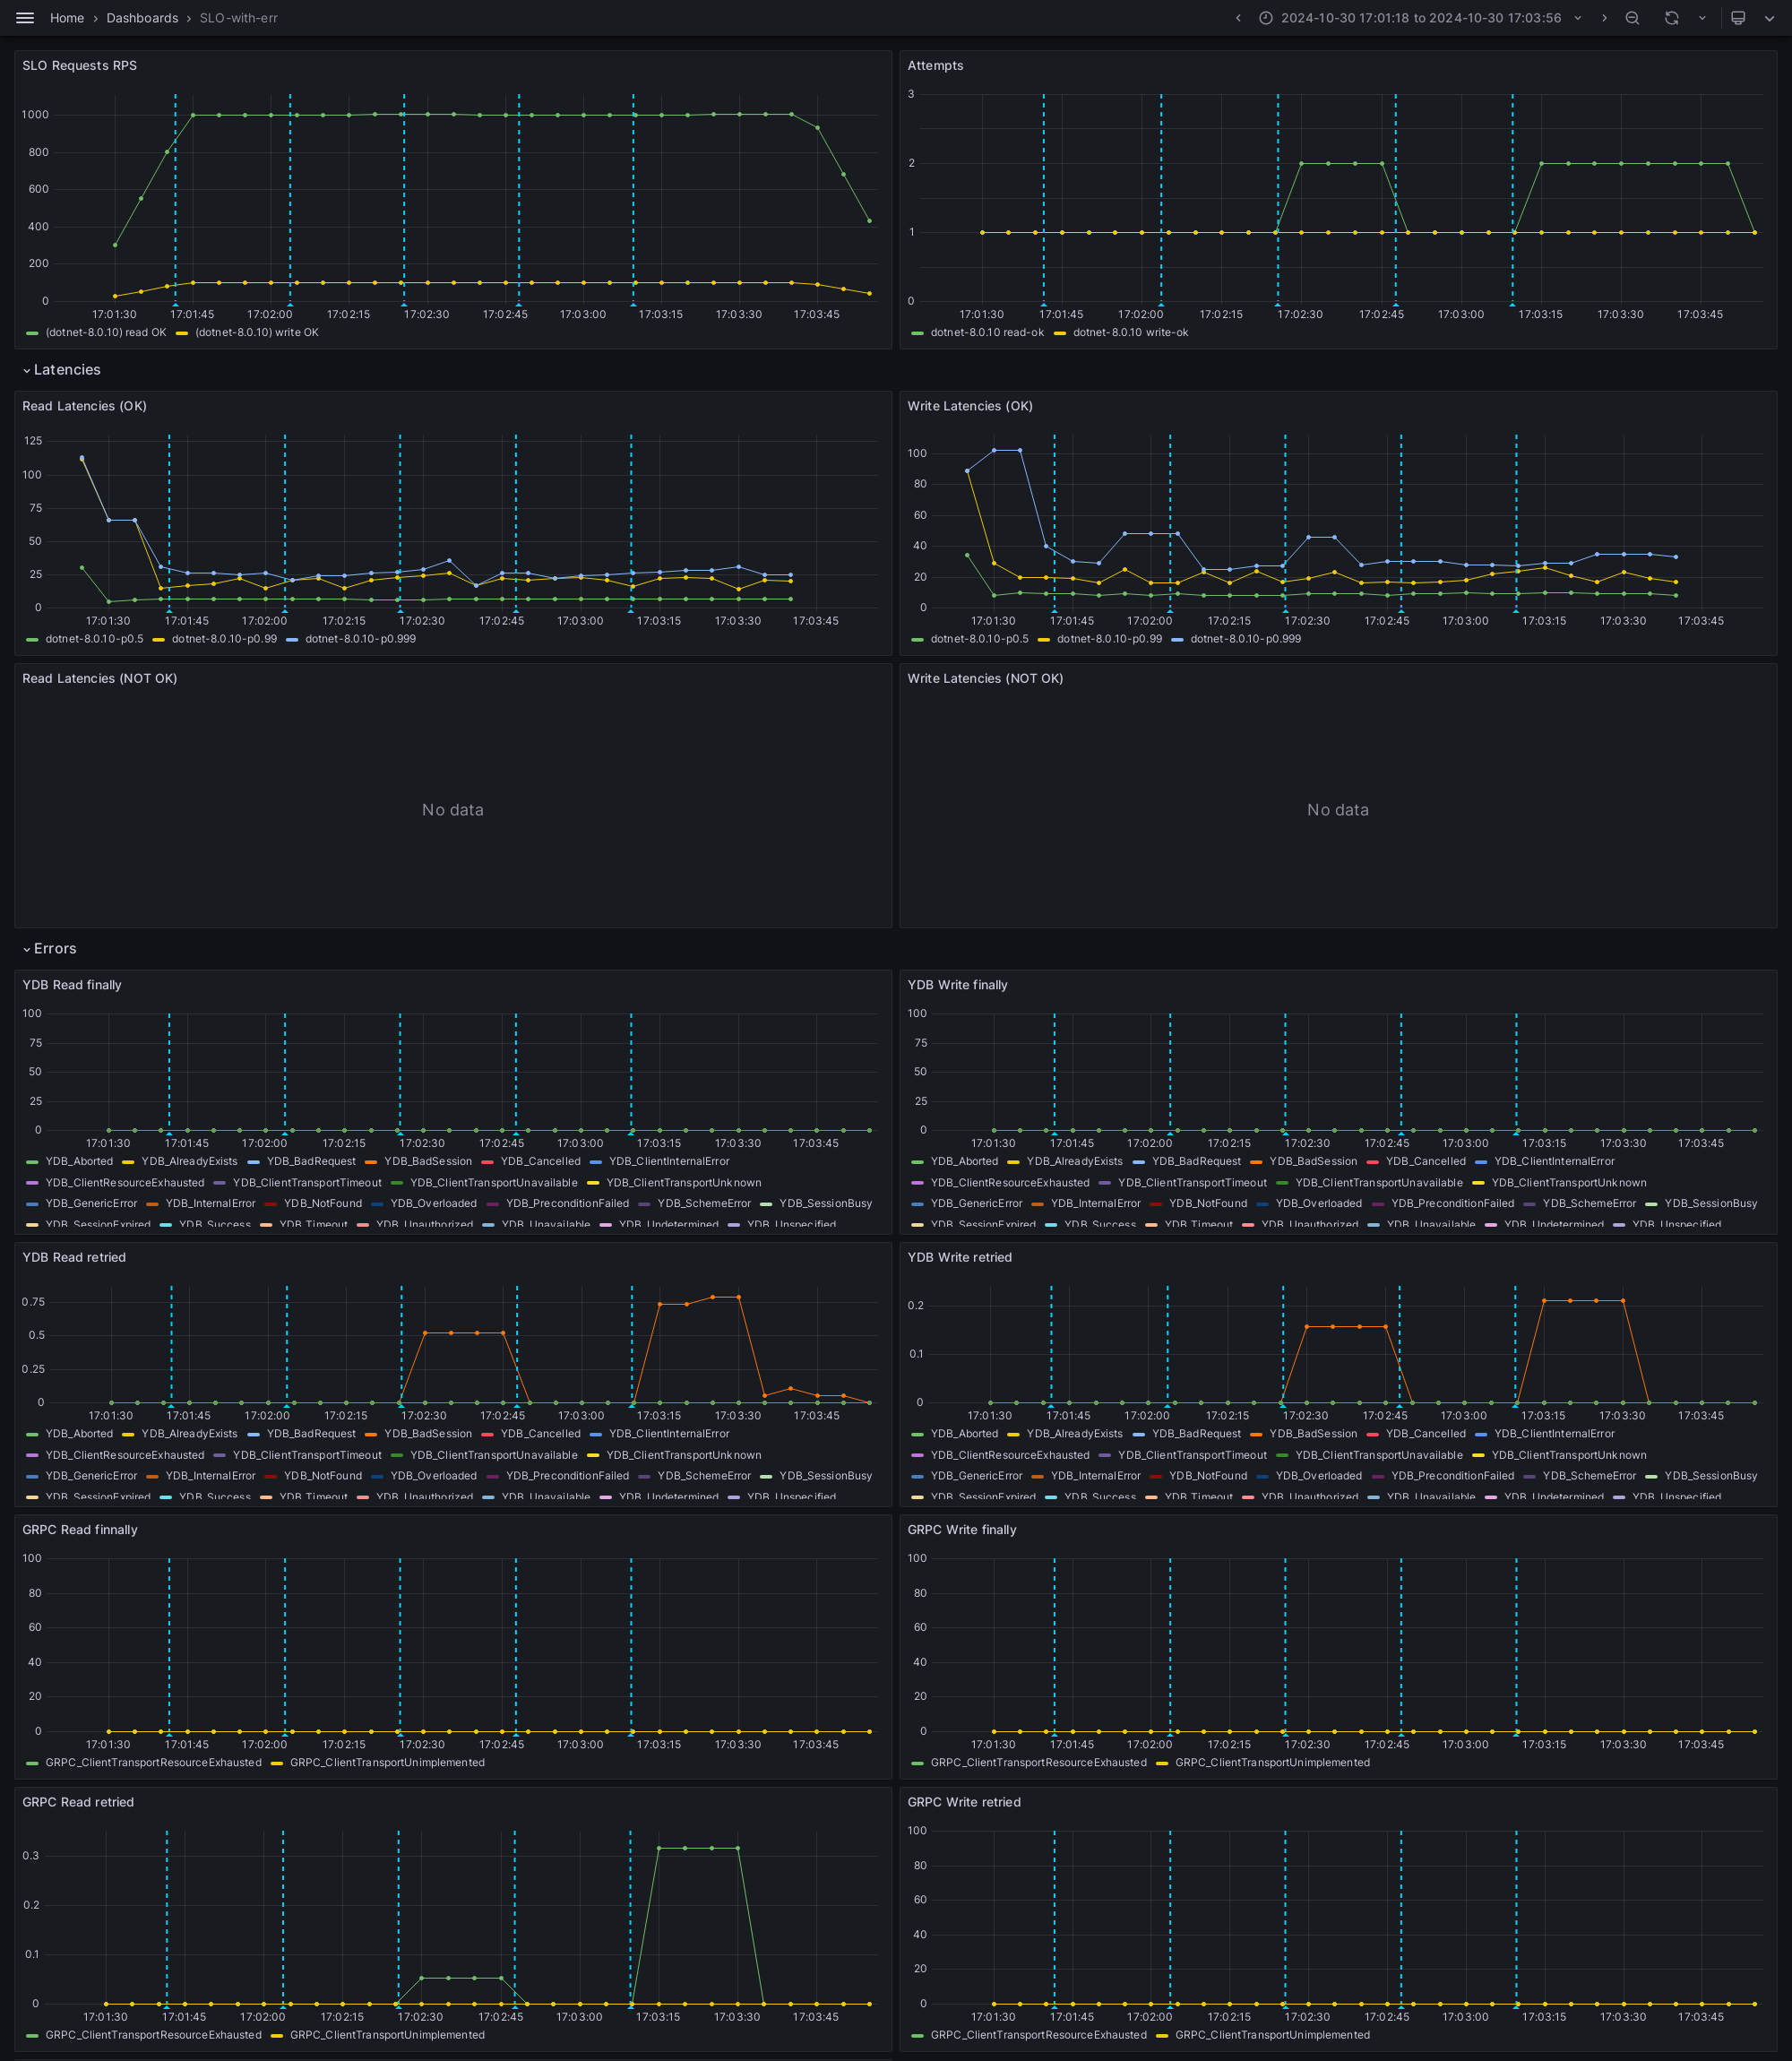Open the GRPC Write retried panel title
1792x2061 pixels.
point(964,1802)
